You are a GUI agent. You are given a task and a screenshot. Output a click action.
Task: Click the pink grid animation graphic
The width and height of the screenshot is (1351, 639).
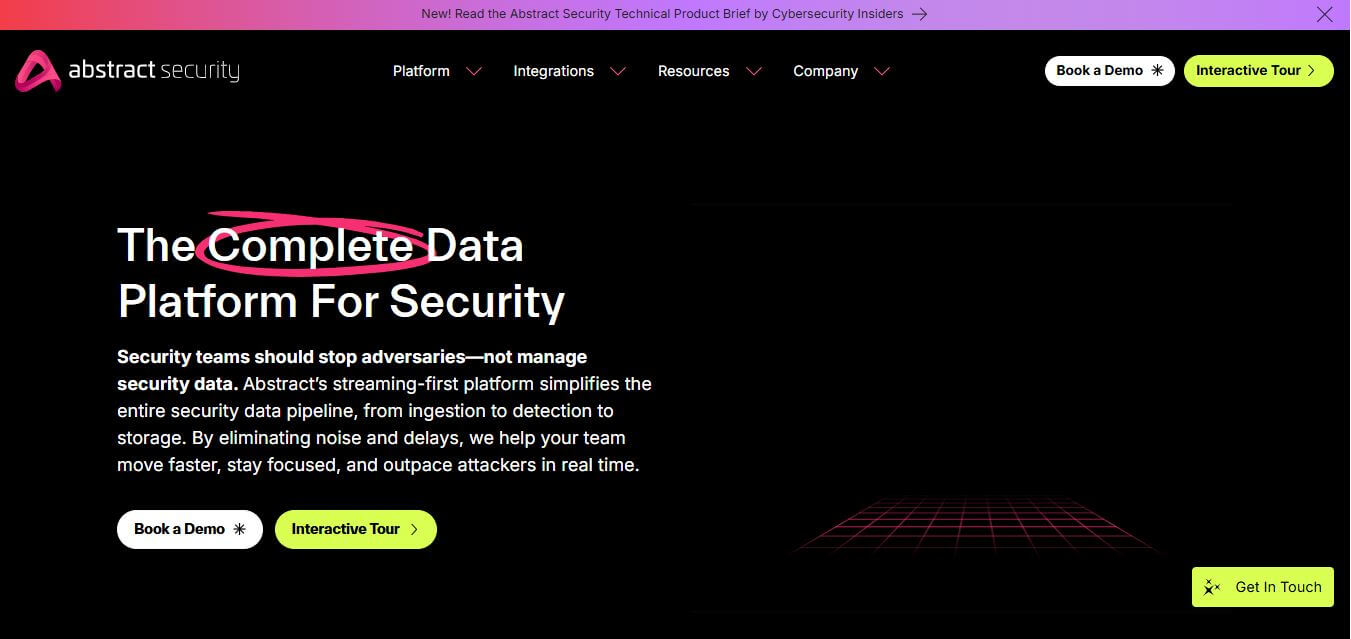tap(975, 525)
